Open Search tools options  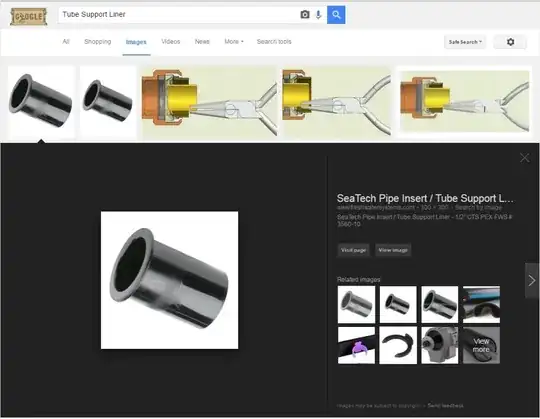tap(274, 42)
